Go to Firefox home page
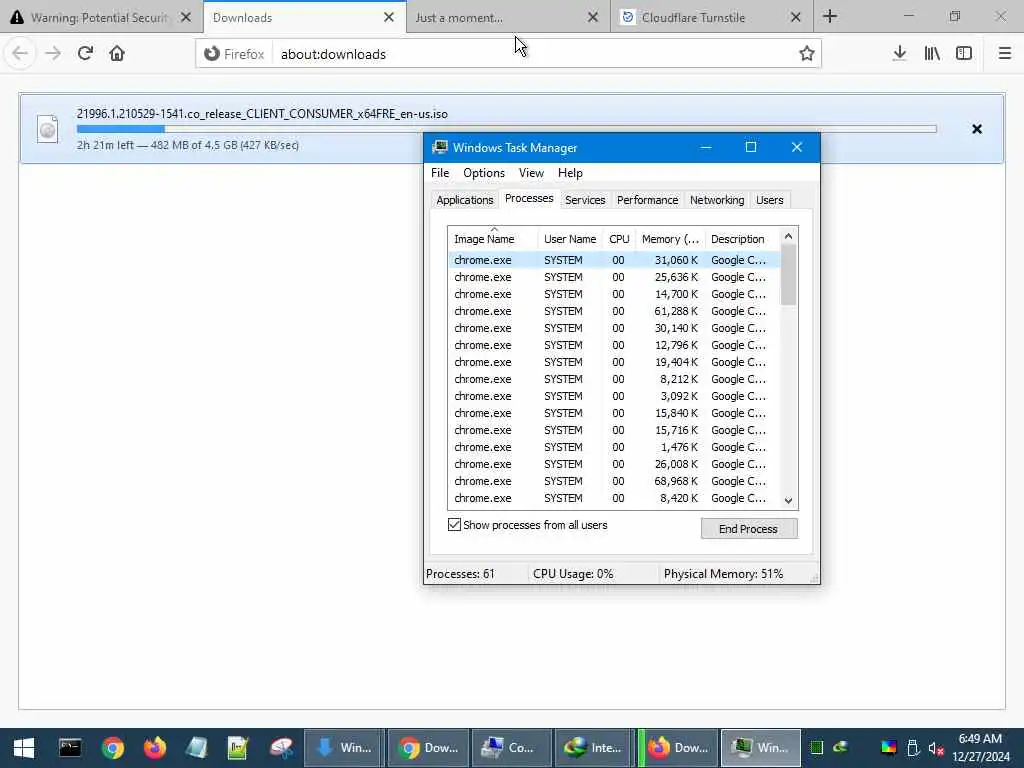 [117, 54]
